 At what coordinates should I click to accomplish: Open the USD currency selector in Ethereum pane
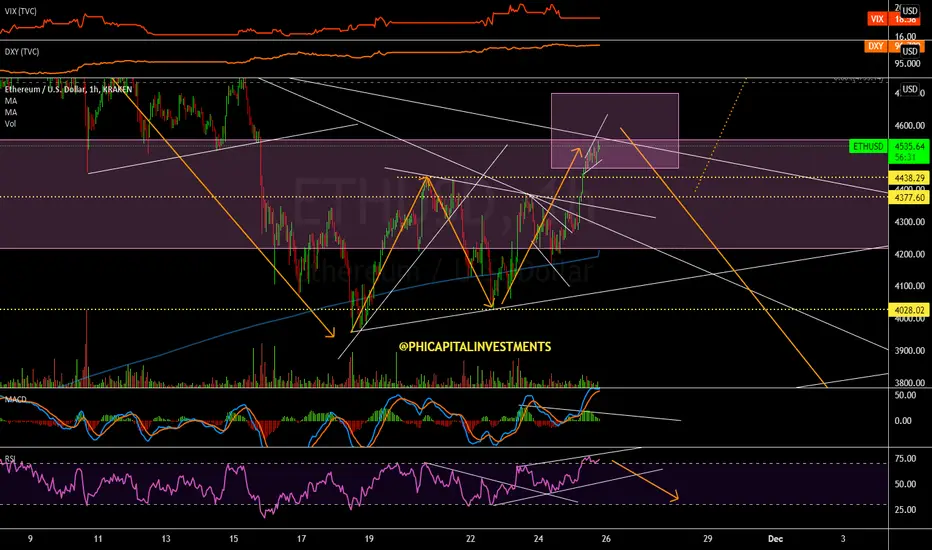(910, 89)
